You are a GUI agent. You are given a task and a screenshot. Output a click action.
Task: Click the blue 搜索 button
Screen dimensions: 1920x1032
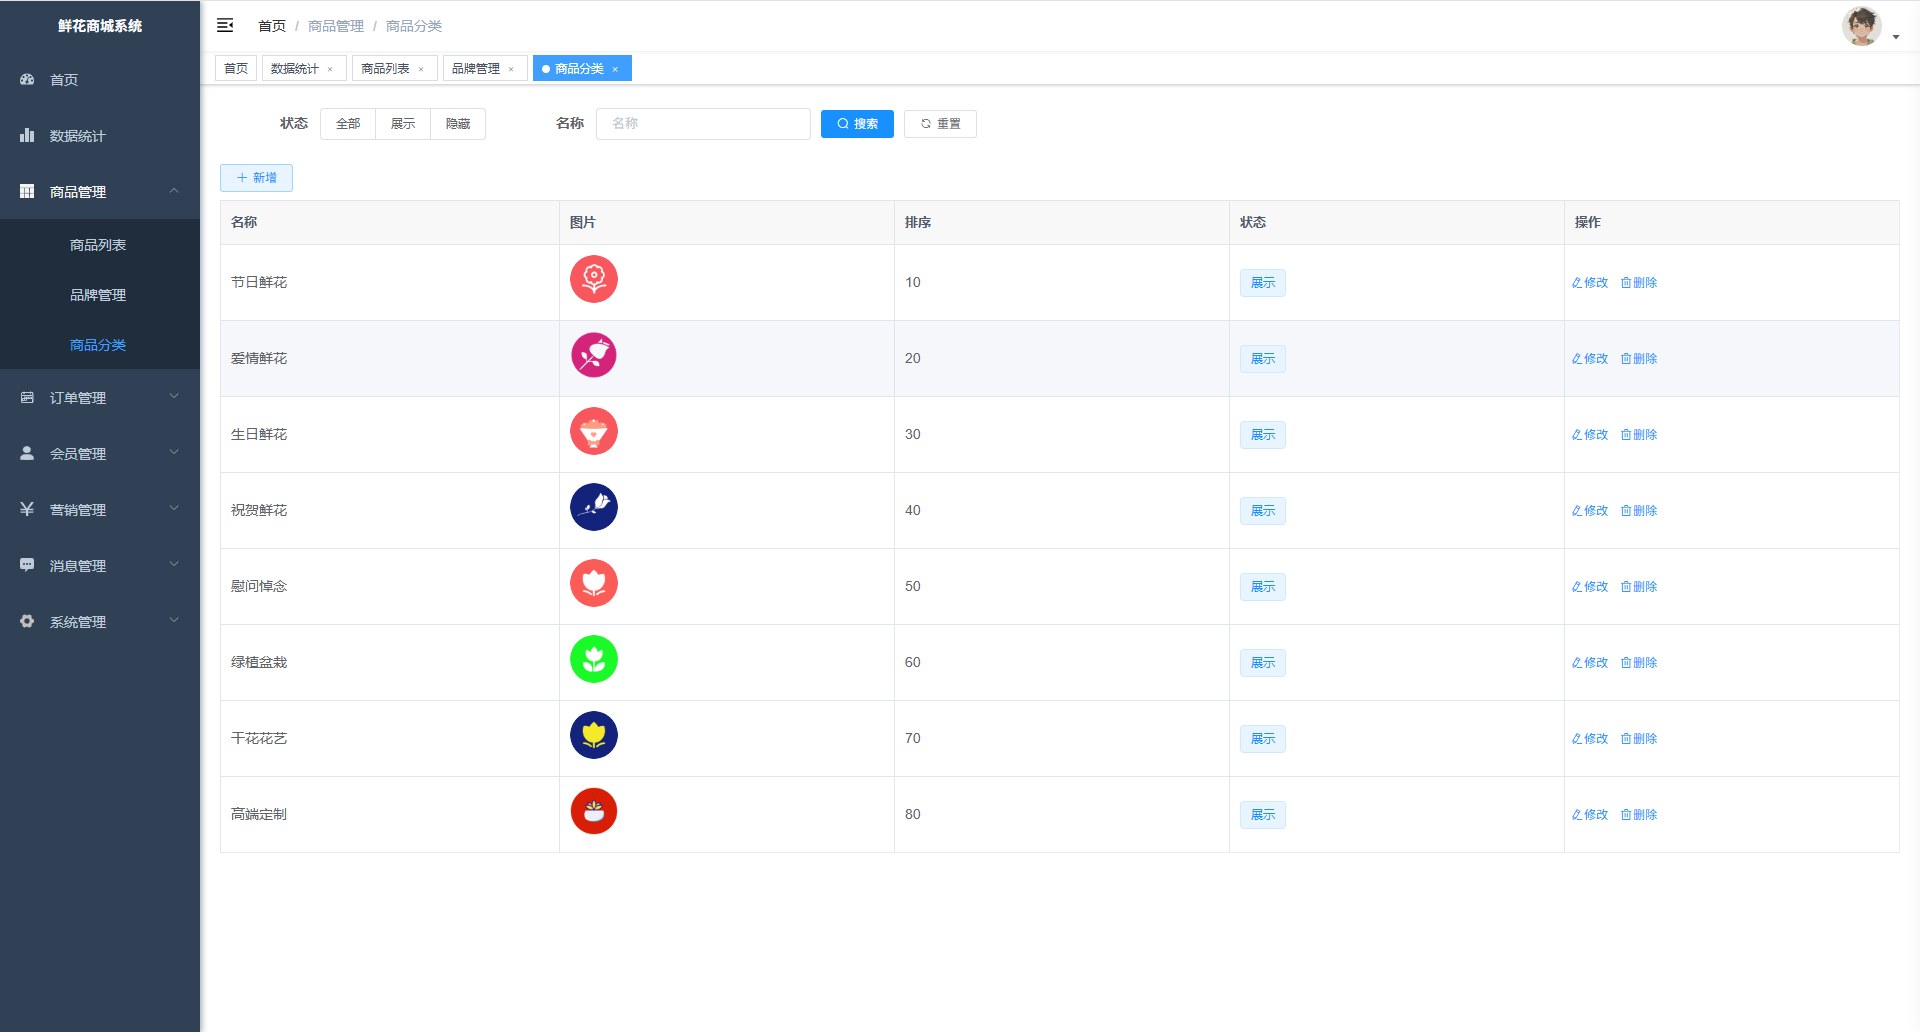click(857, 124)
